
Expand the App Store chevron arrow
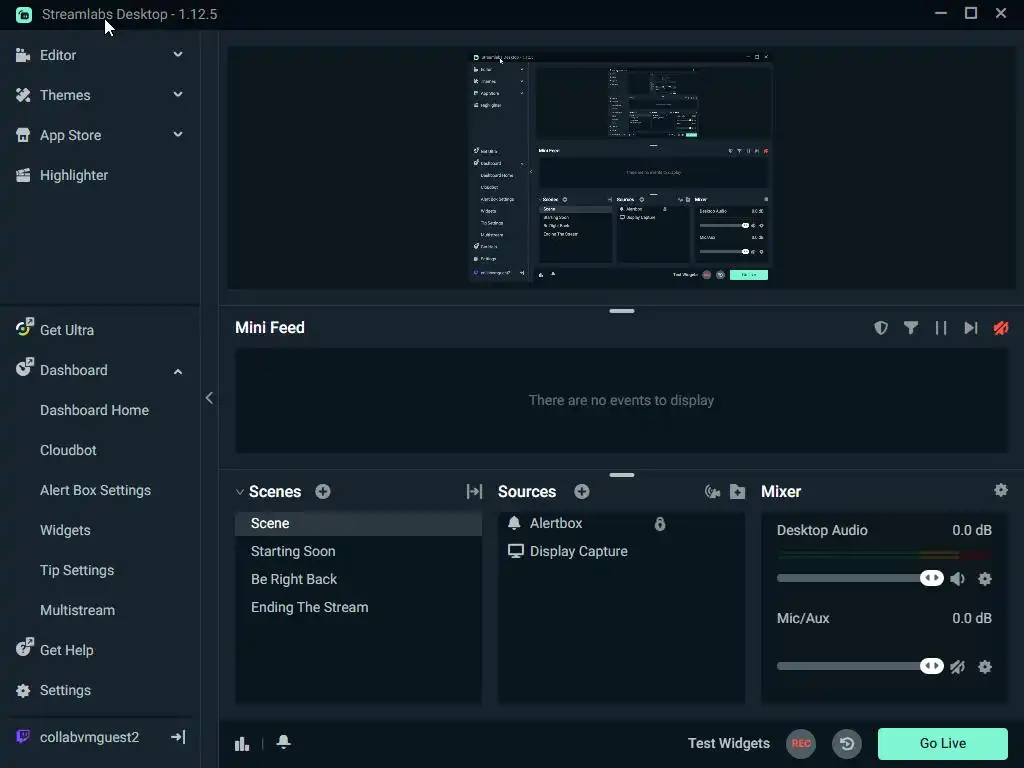(x=178, y=135)
